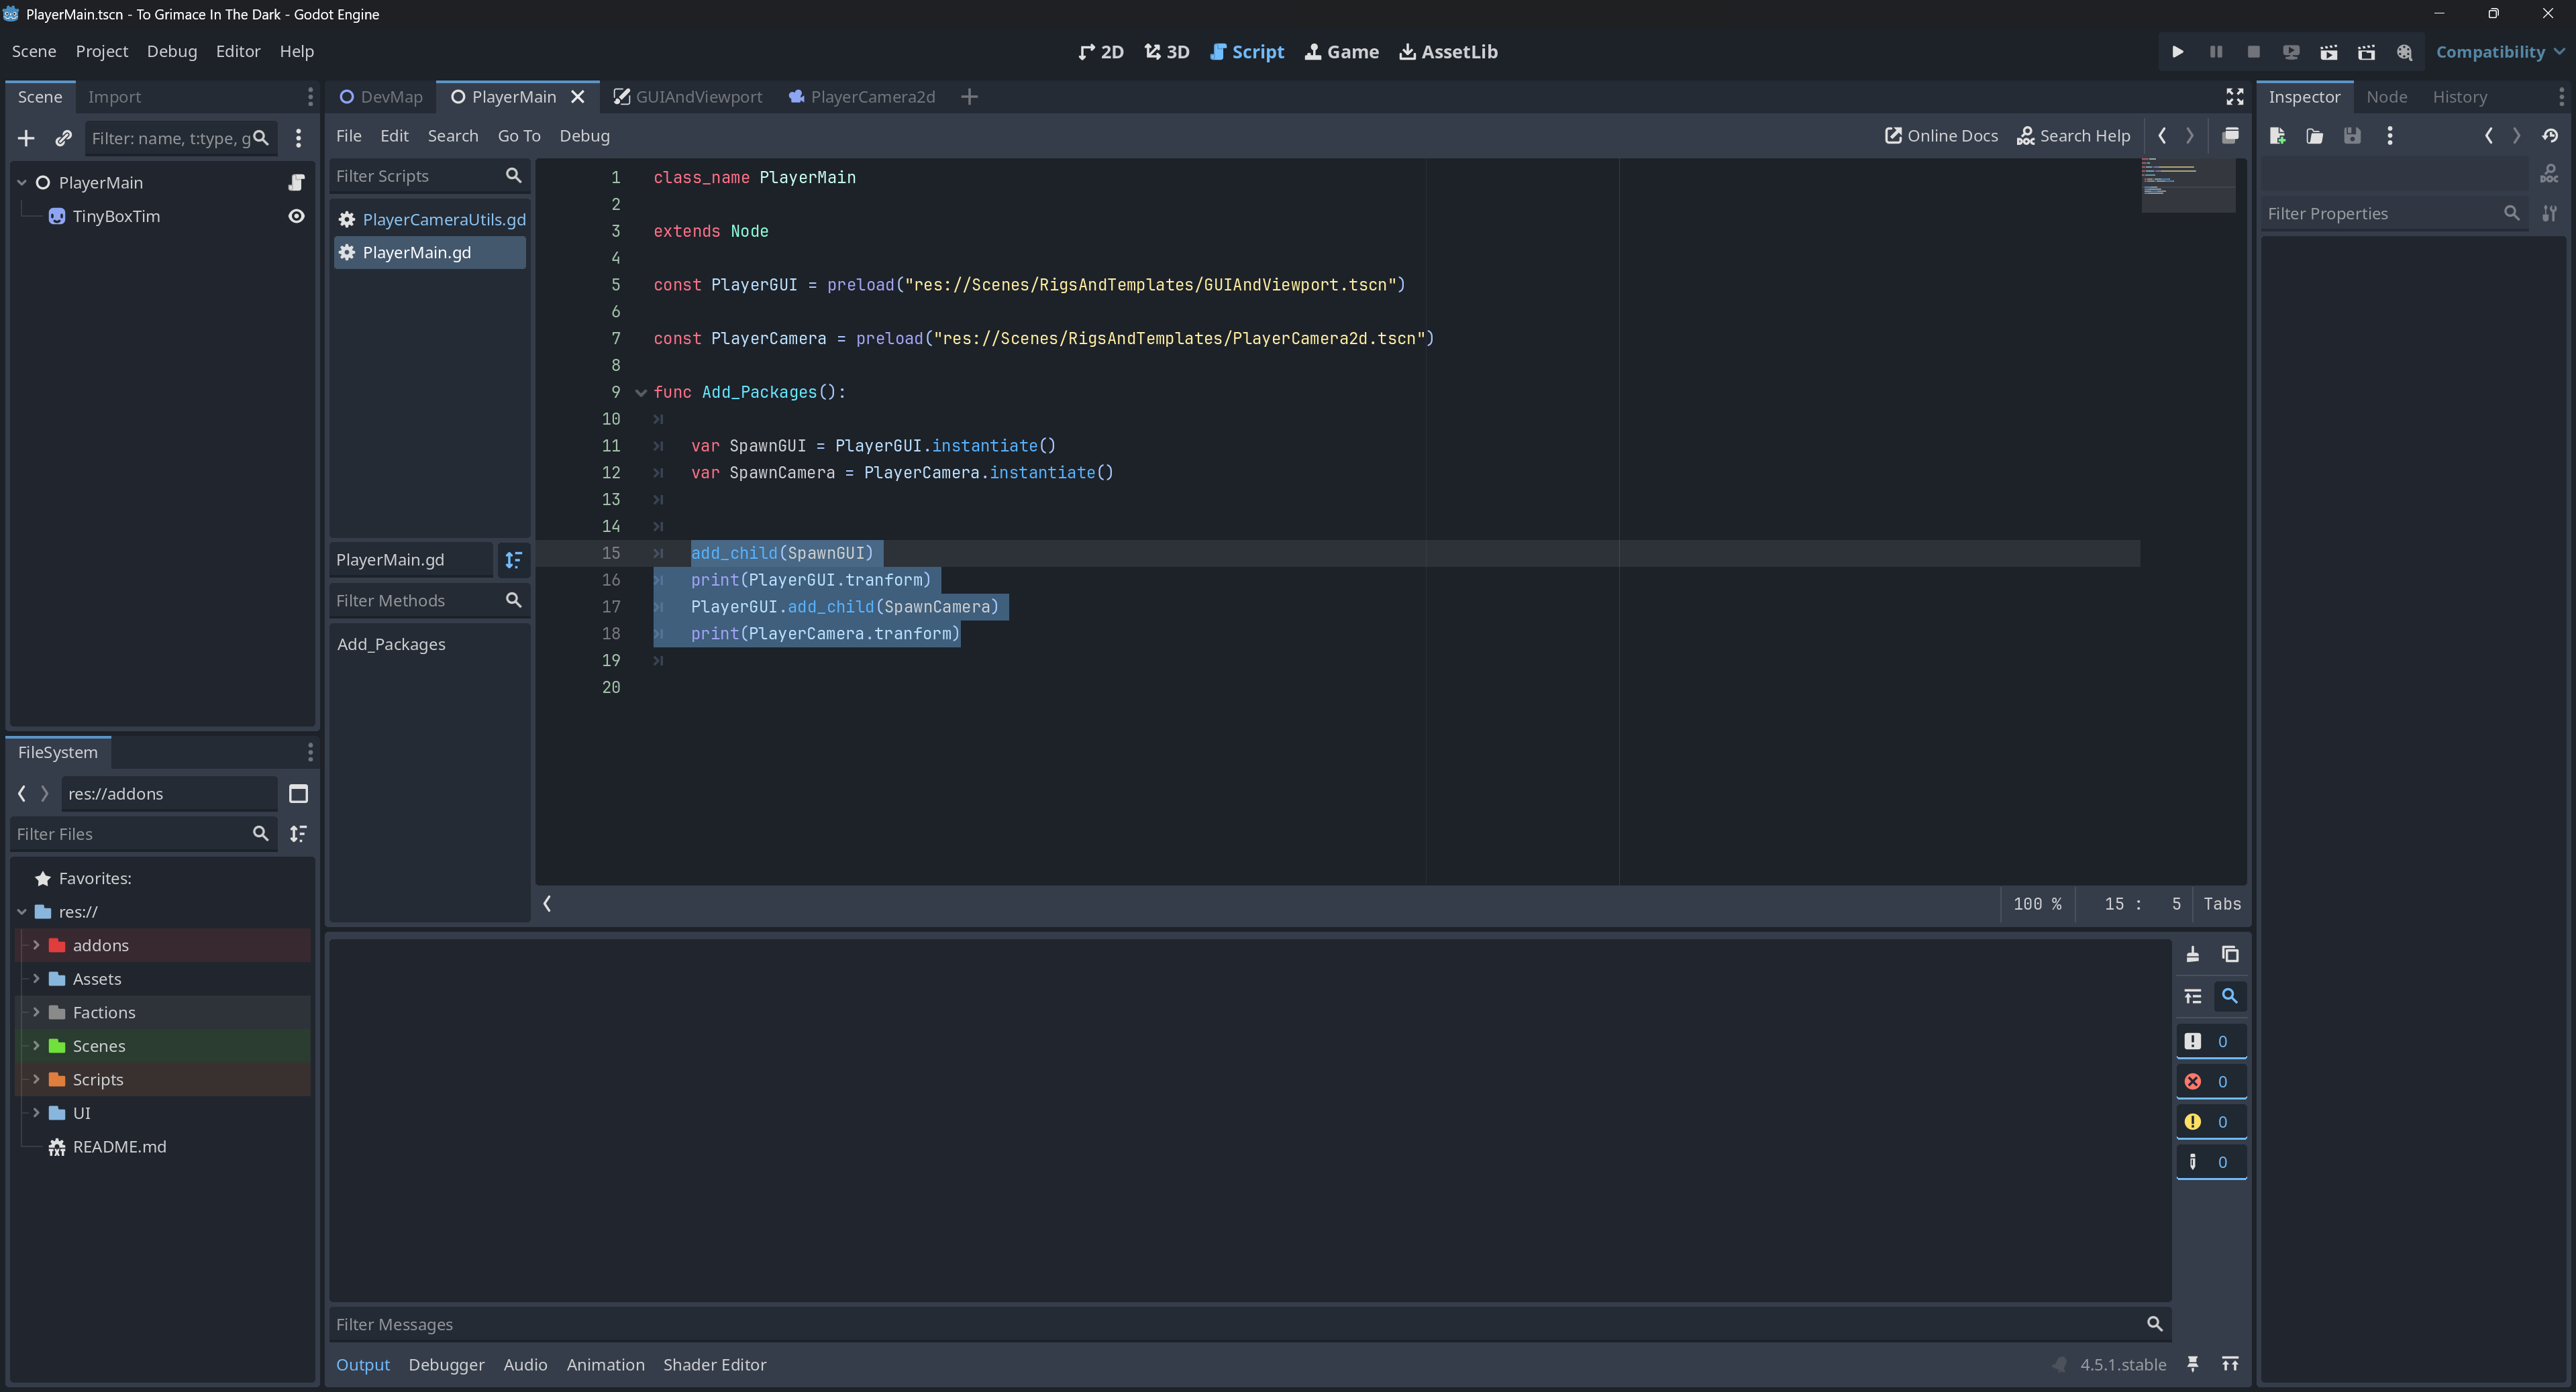Instantiate child scene with link icon
Image resolution: width=2576 pixels, height=1392 pixels.
tap(63, 138)
